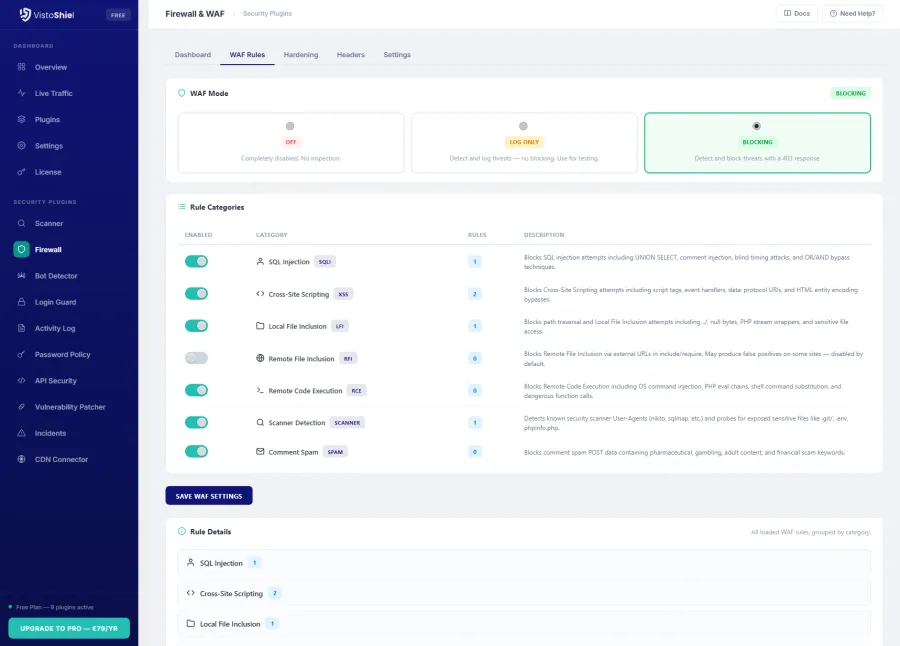Open the Headers tab
This screenshot has height=646, width=900.
coord(351,55)
